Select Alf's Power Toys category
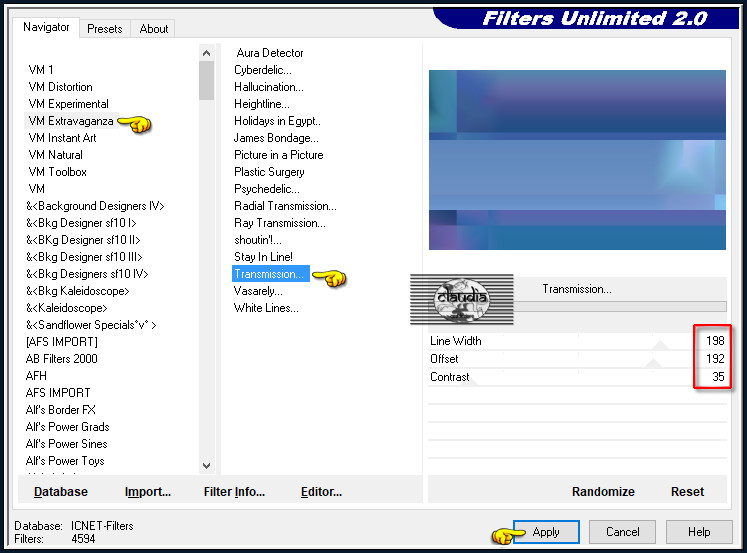The width and height of the screenshot is (747, 553). tap(65, 461)
